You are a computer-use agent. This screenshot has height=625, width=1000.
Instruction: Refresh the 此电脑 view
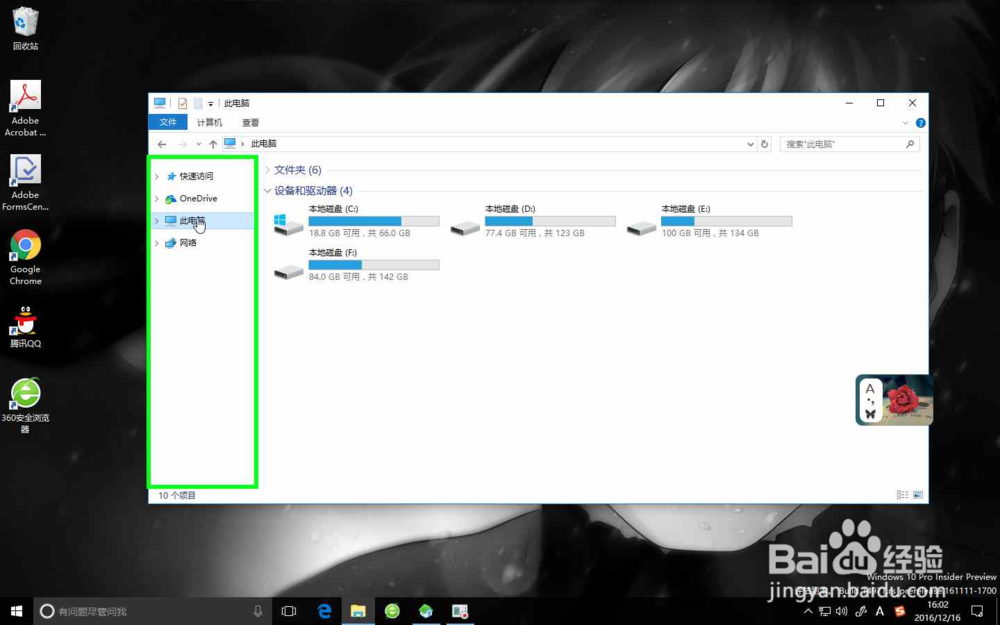pyautogui.click(x=765, y=144)
